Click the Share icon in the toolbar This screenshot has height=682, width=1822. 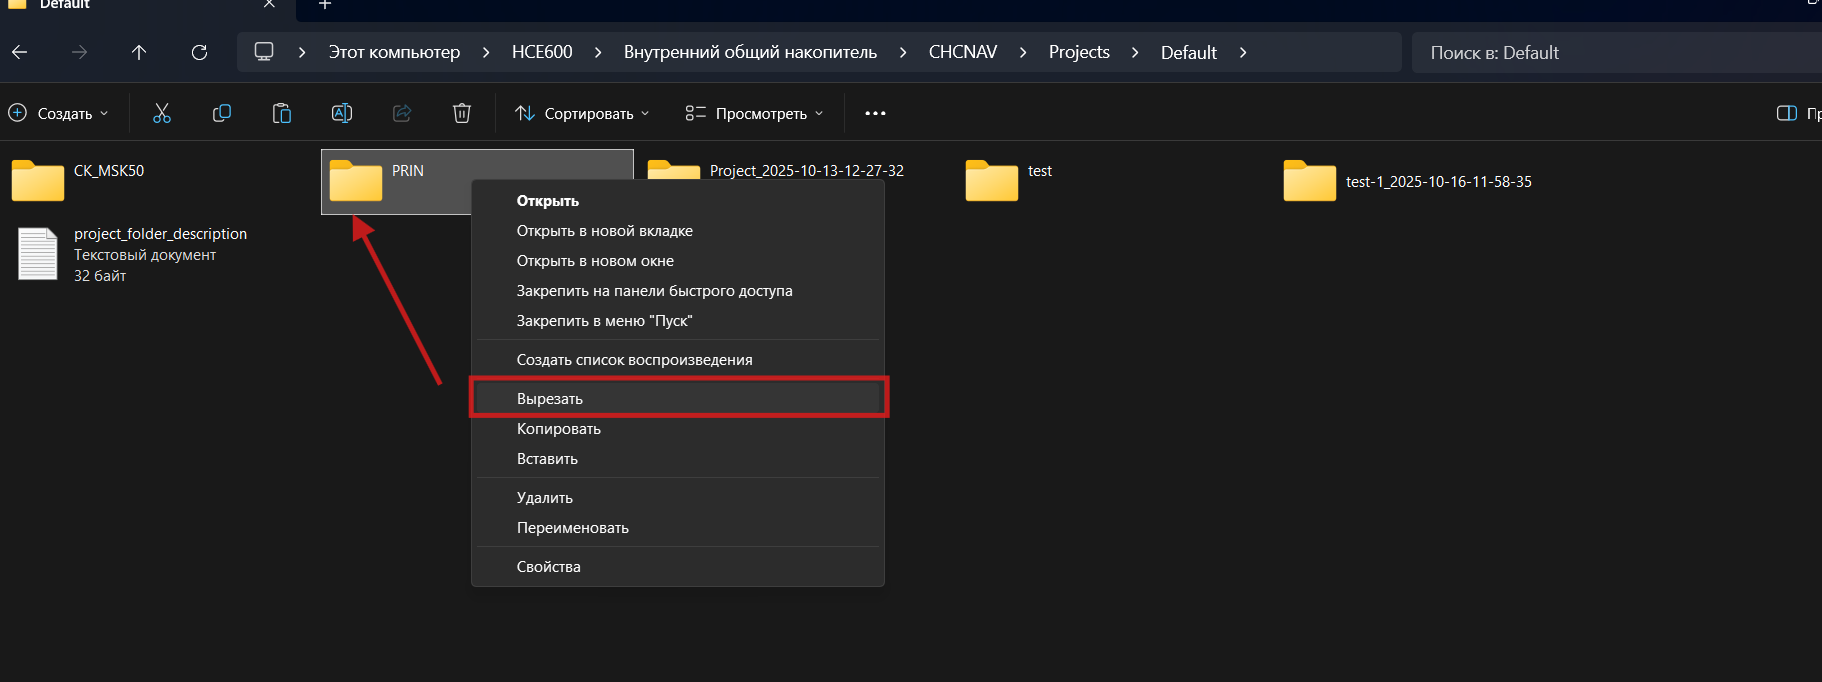(x=402, y=113)
